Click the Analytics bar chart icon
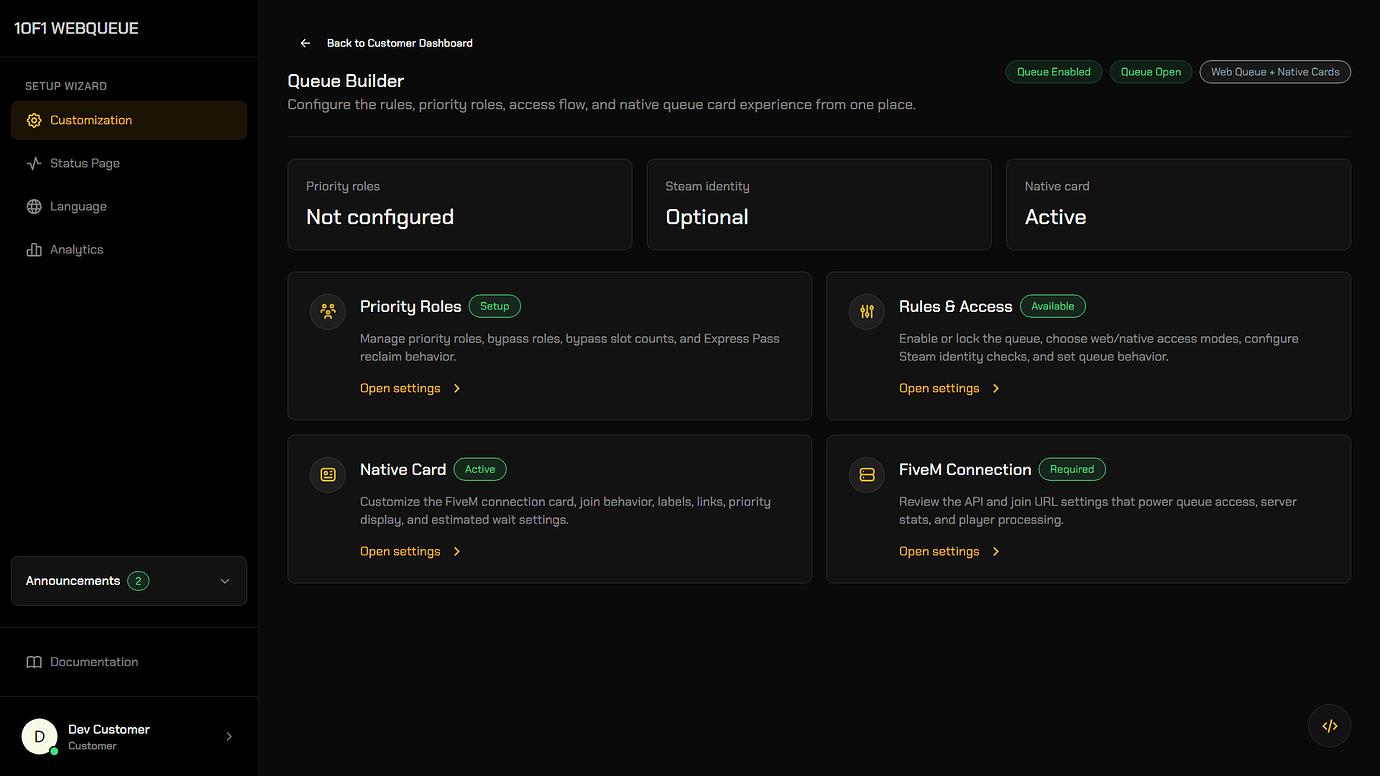The height and width of the screenshot is (776, 1380). click(34, 249)
